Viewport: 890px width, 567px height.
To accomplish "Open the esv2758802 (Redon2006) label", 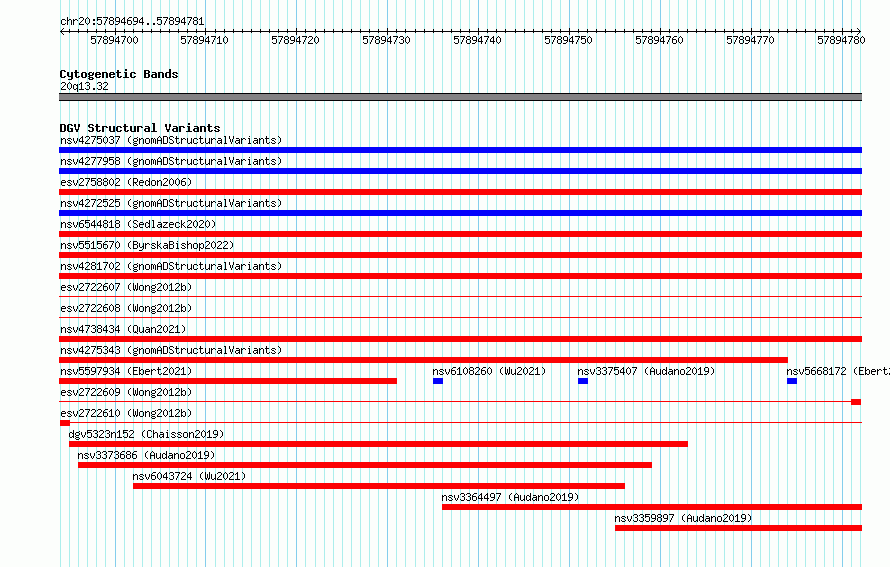I will [126, 182].
